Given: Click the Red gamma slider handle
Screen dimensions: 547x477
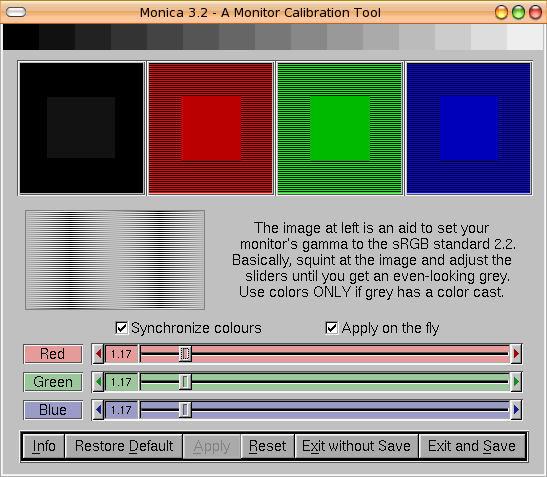Looking at the screenshot, I should pos(185,354).
